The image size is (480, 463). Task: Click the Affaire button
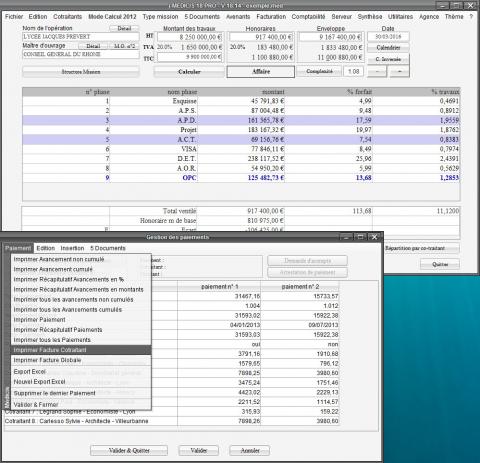[x=261, y=71]
